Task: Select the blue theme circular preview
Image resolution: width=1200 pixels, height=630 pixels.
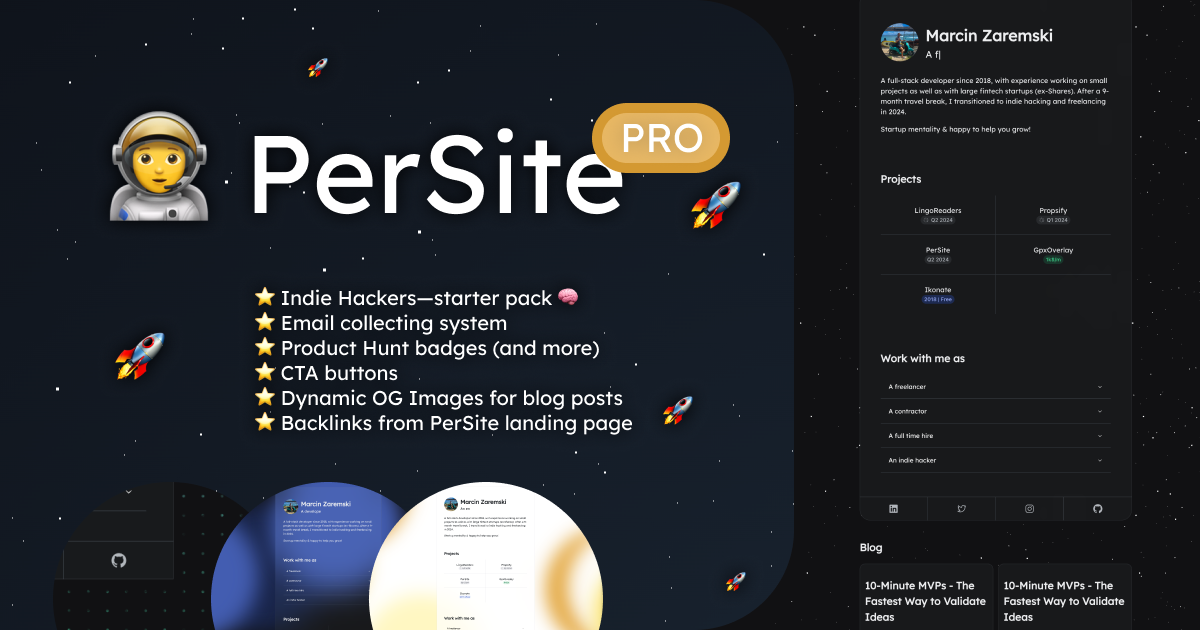Action: click(300, 558)
